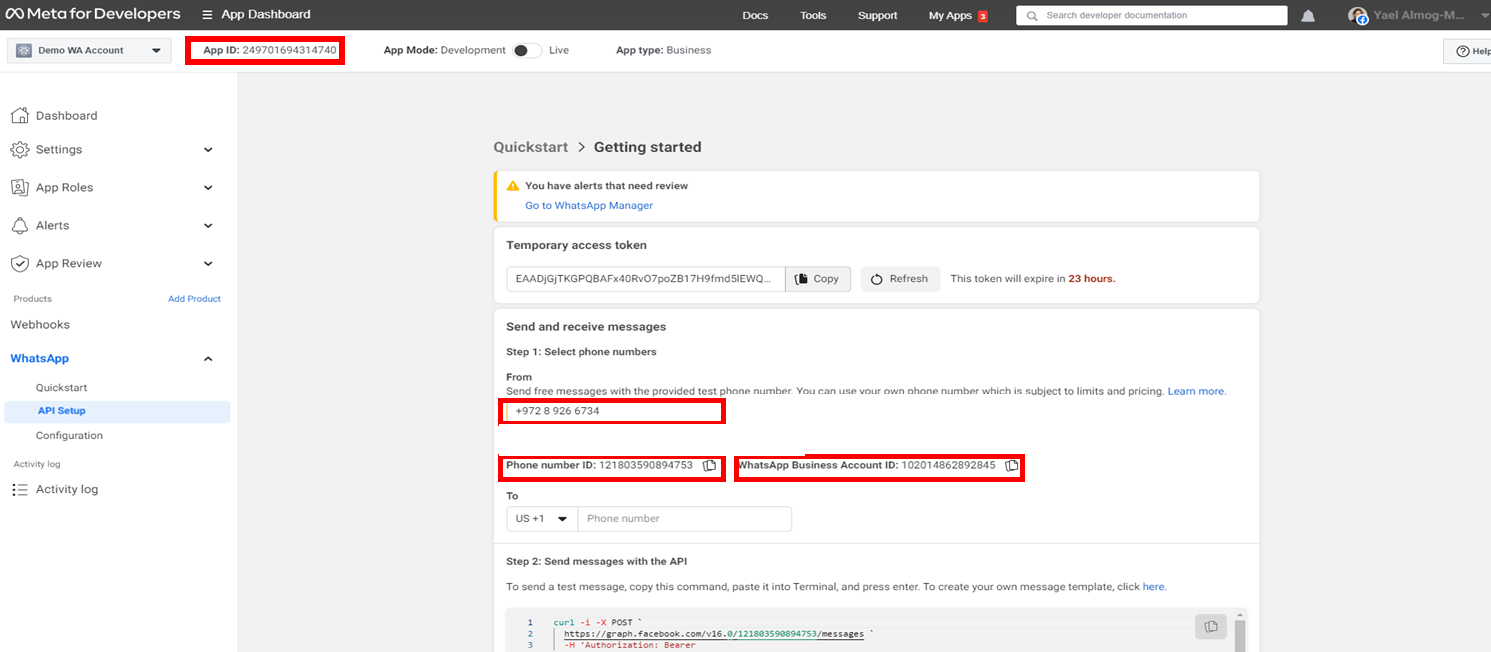Click the Activity log list icon
Screen dimensions: 1491x652
pyautogui.click(x=19, y=489)
